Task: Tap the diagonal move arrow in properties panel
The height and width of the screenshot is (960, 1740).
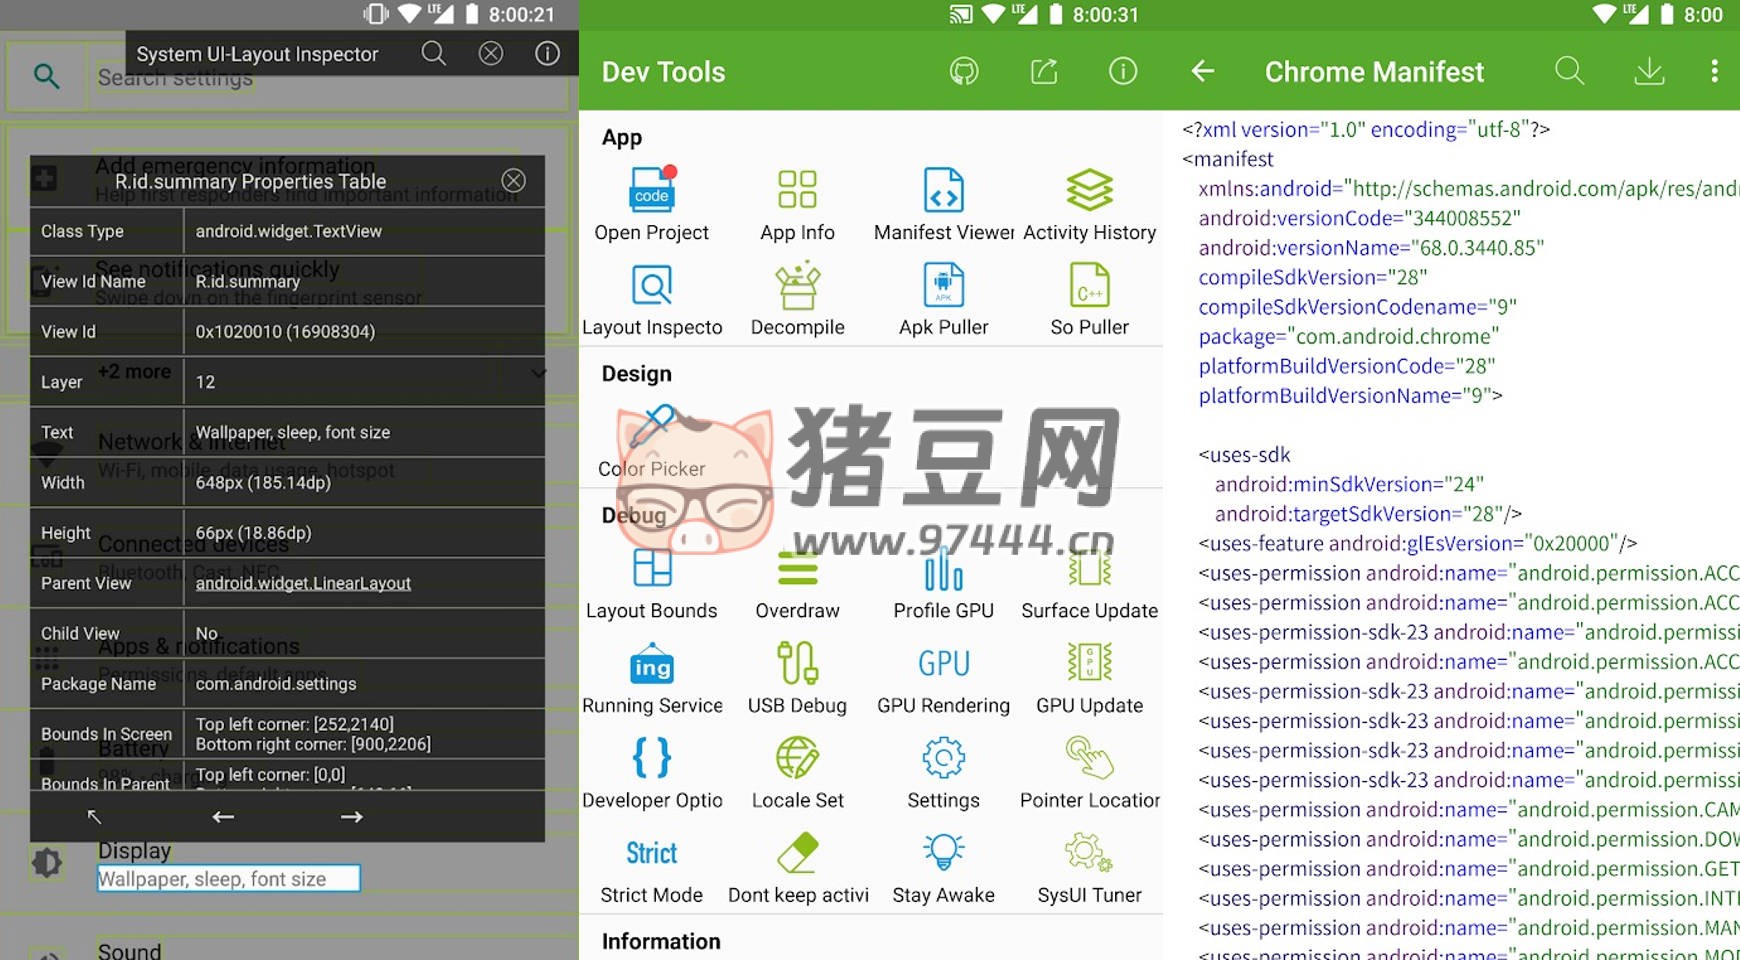Action: pyautogui.click(x=94, y=817)
